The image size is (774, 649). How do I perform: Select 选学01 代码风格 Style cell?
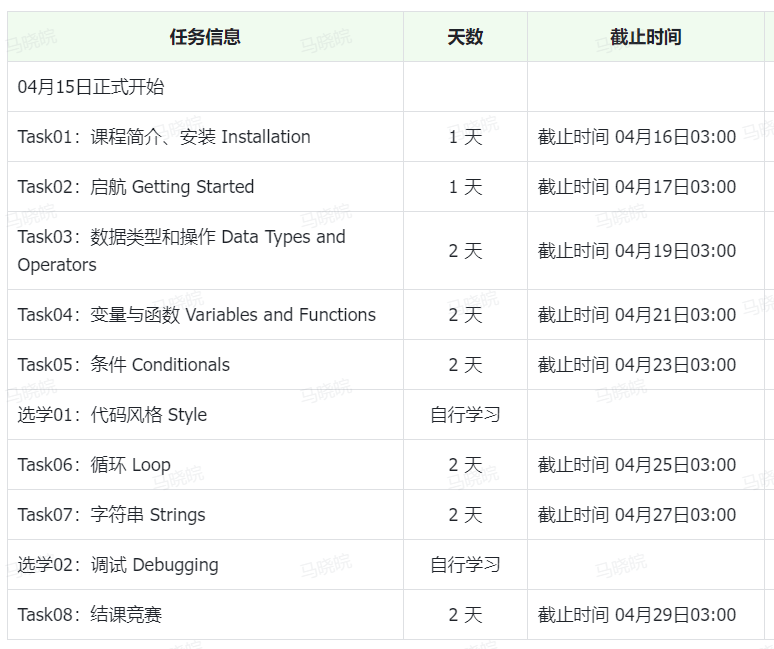click(205, 415)
